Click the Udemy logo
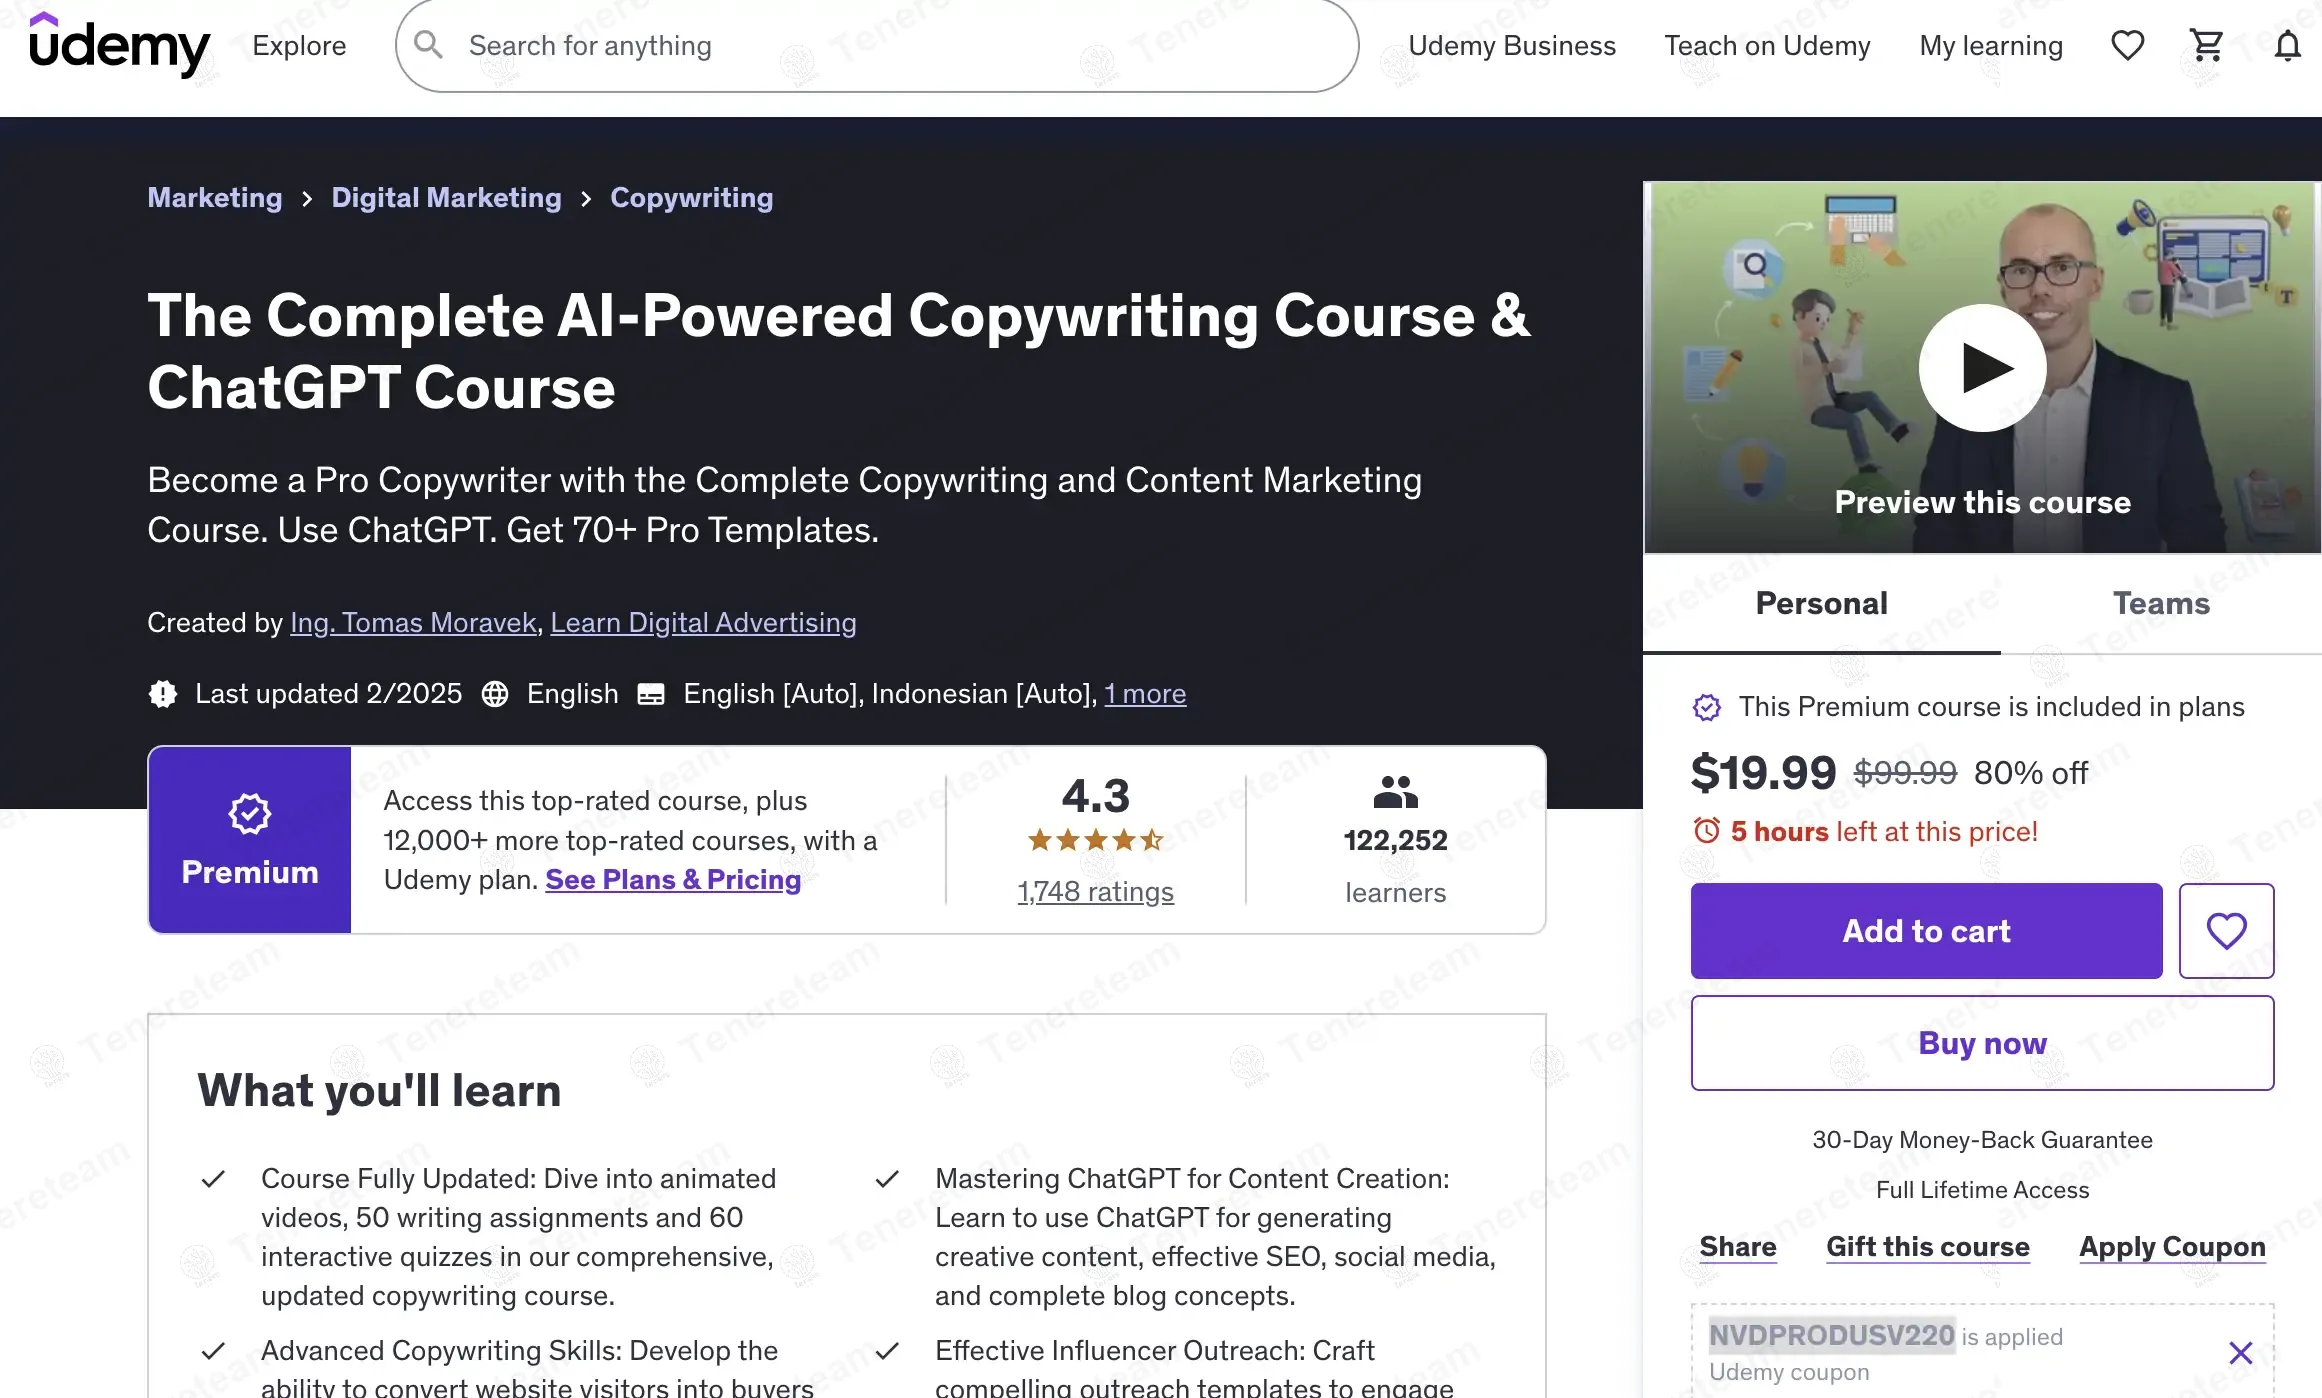2322x1398 pixels. point(119,44)
